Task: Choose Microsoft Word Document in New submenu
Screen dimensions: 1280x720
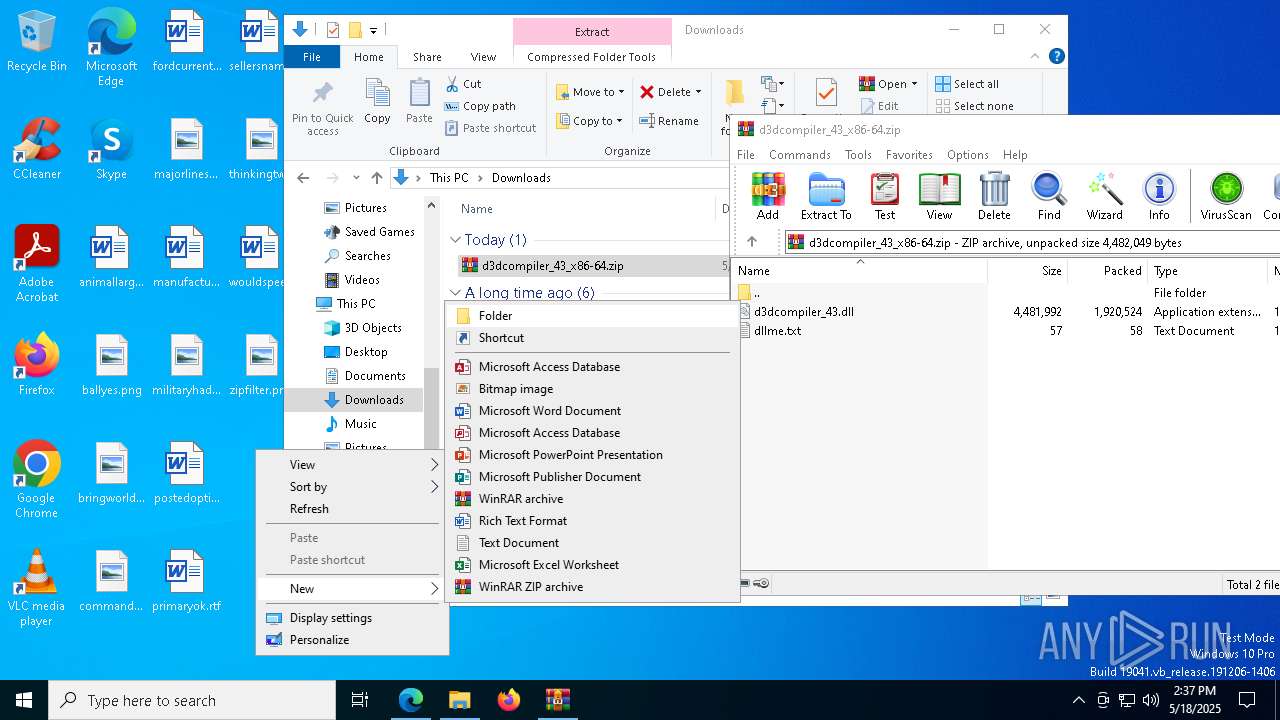Action: pyautogui.click(x=594, y=411)
